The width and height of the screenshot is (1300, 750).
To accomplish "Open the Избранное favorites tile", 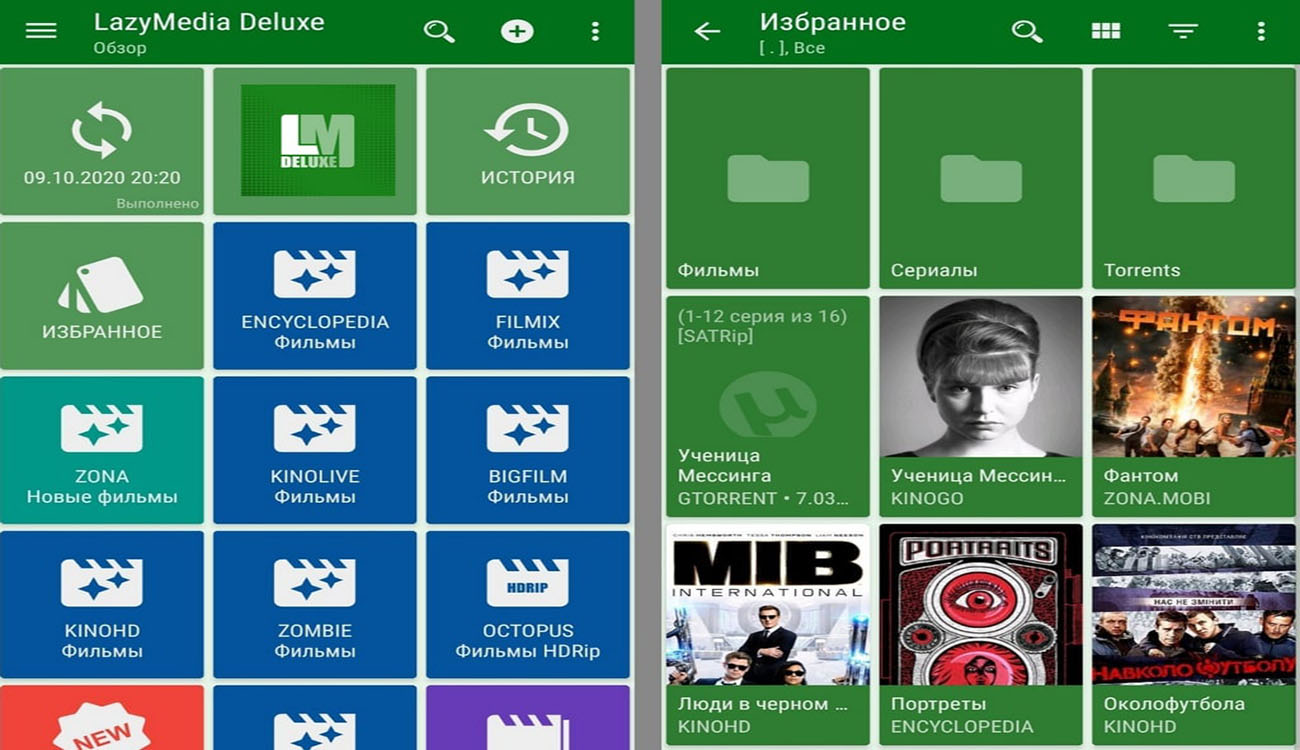I will 102,296.
